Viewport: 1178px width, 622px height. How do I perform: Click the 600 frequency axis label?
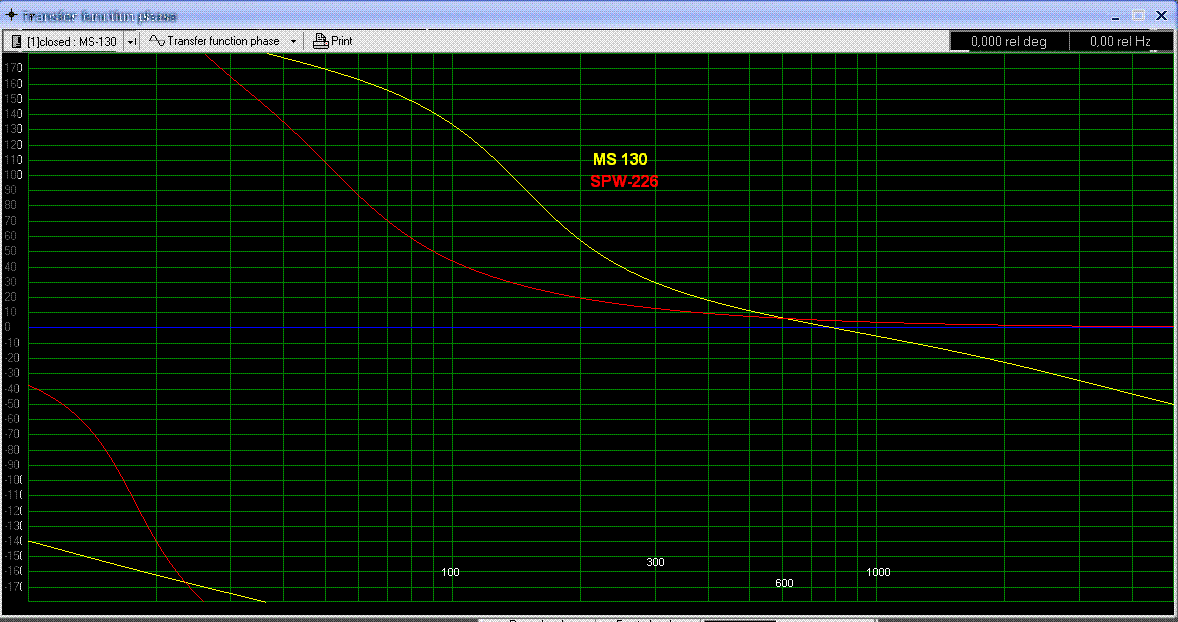(784, 584)
